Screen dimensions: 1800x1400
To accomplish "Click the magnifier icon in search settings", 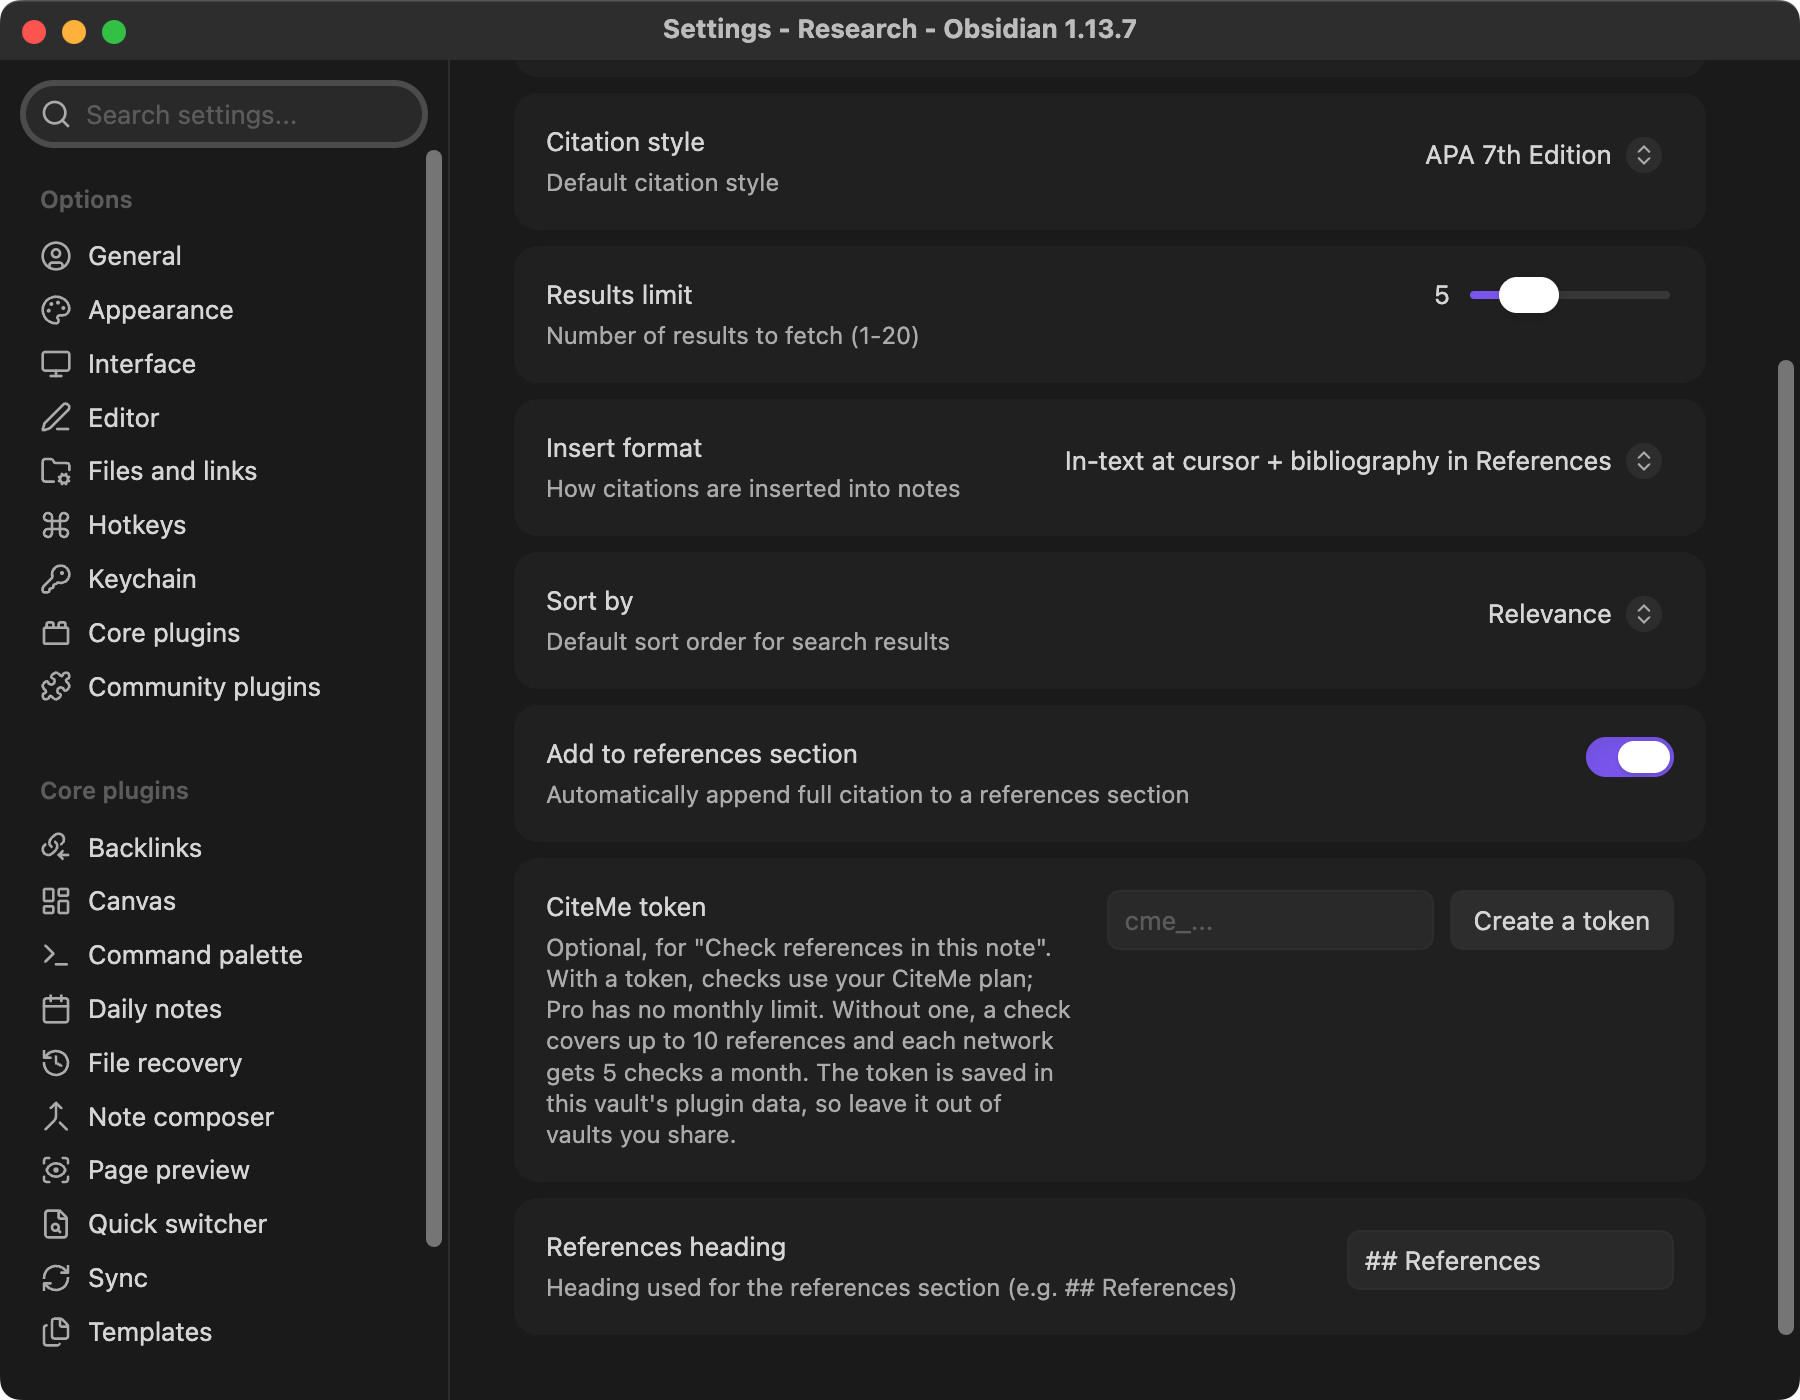I will tap(57, 114).
